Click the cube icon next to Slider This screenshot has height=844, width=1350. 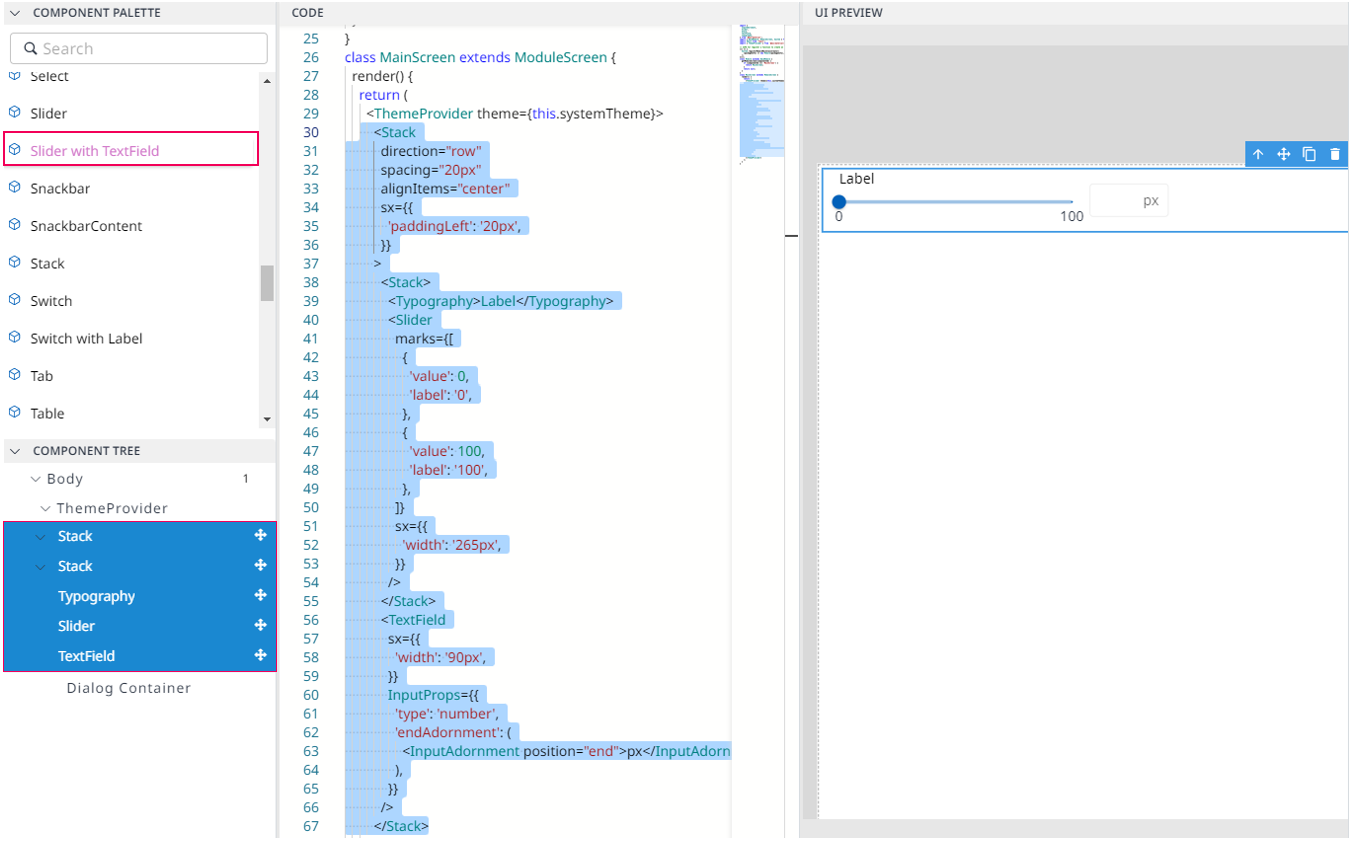[14, 113]
